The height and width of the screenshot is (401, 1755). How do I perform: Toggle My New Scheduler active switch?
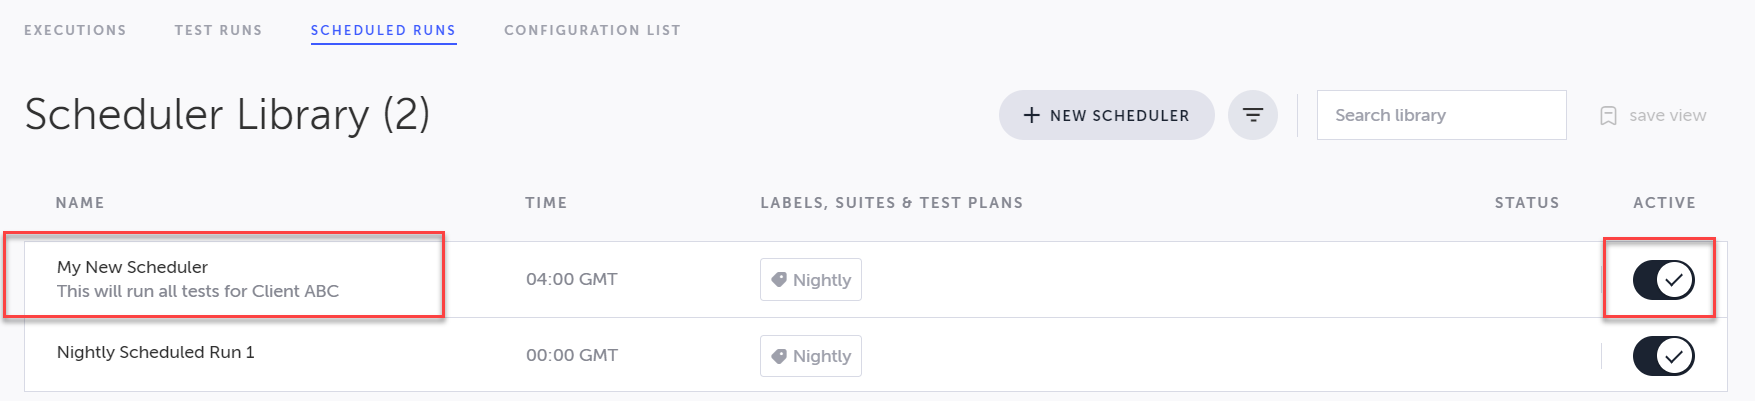1663,280
